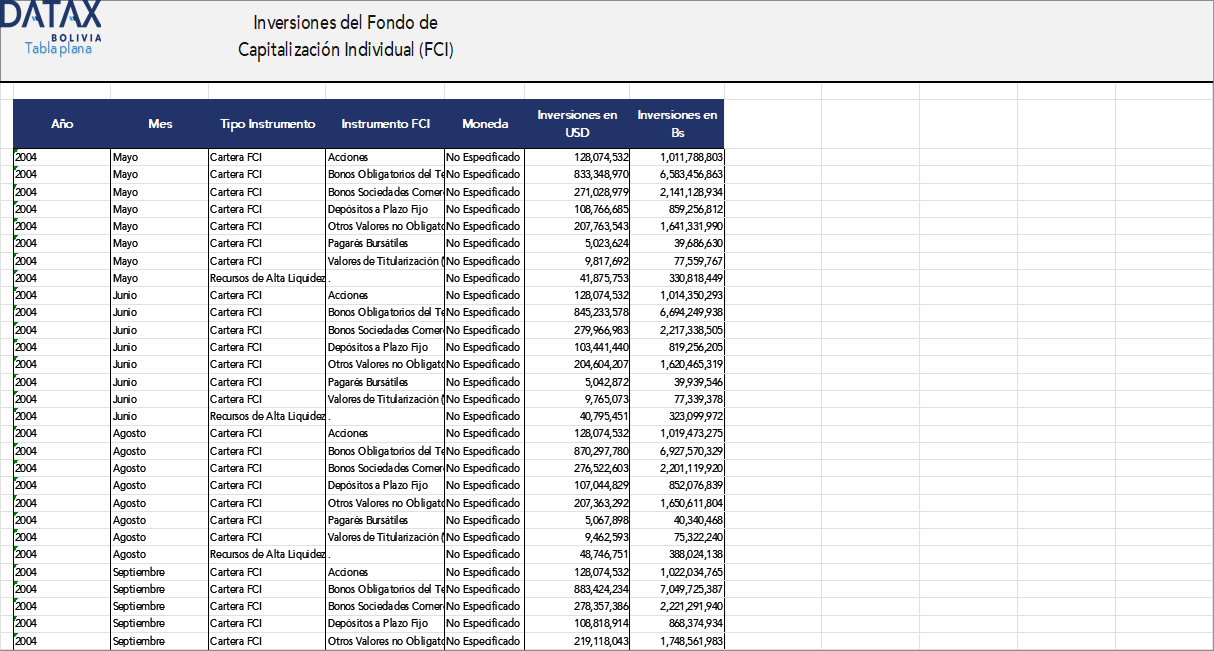Select cell with value 6,583,456,863

click(x=678, y=174)
